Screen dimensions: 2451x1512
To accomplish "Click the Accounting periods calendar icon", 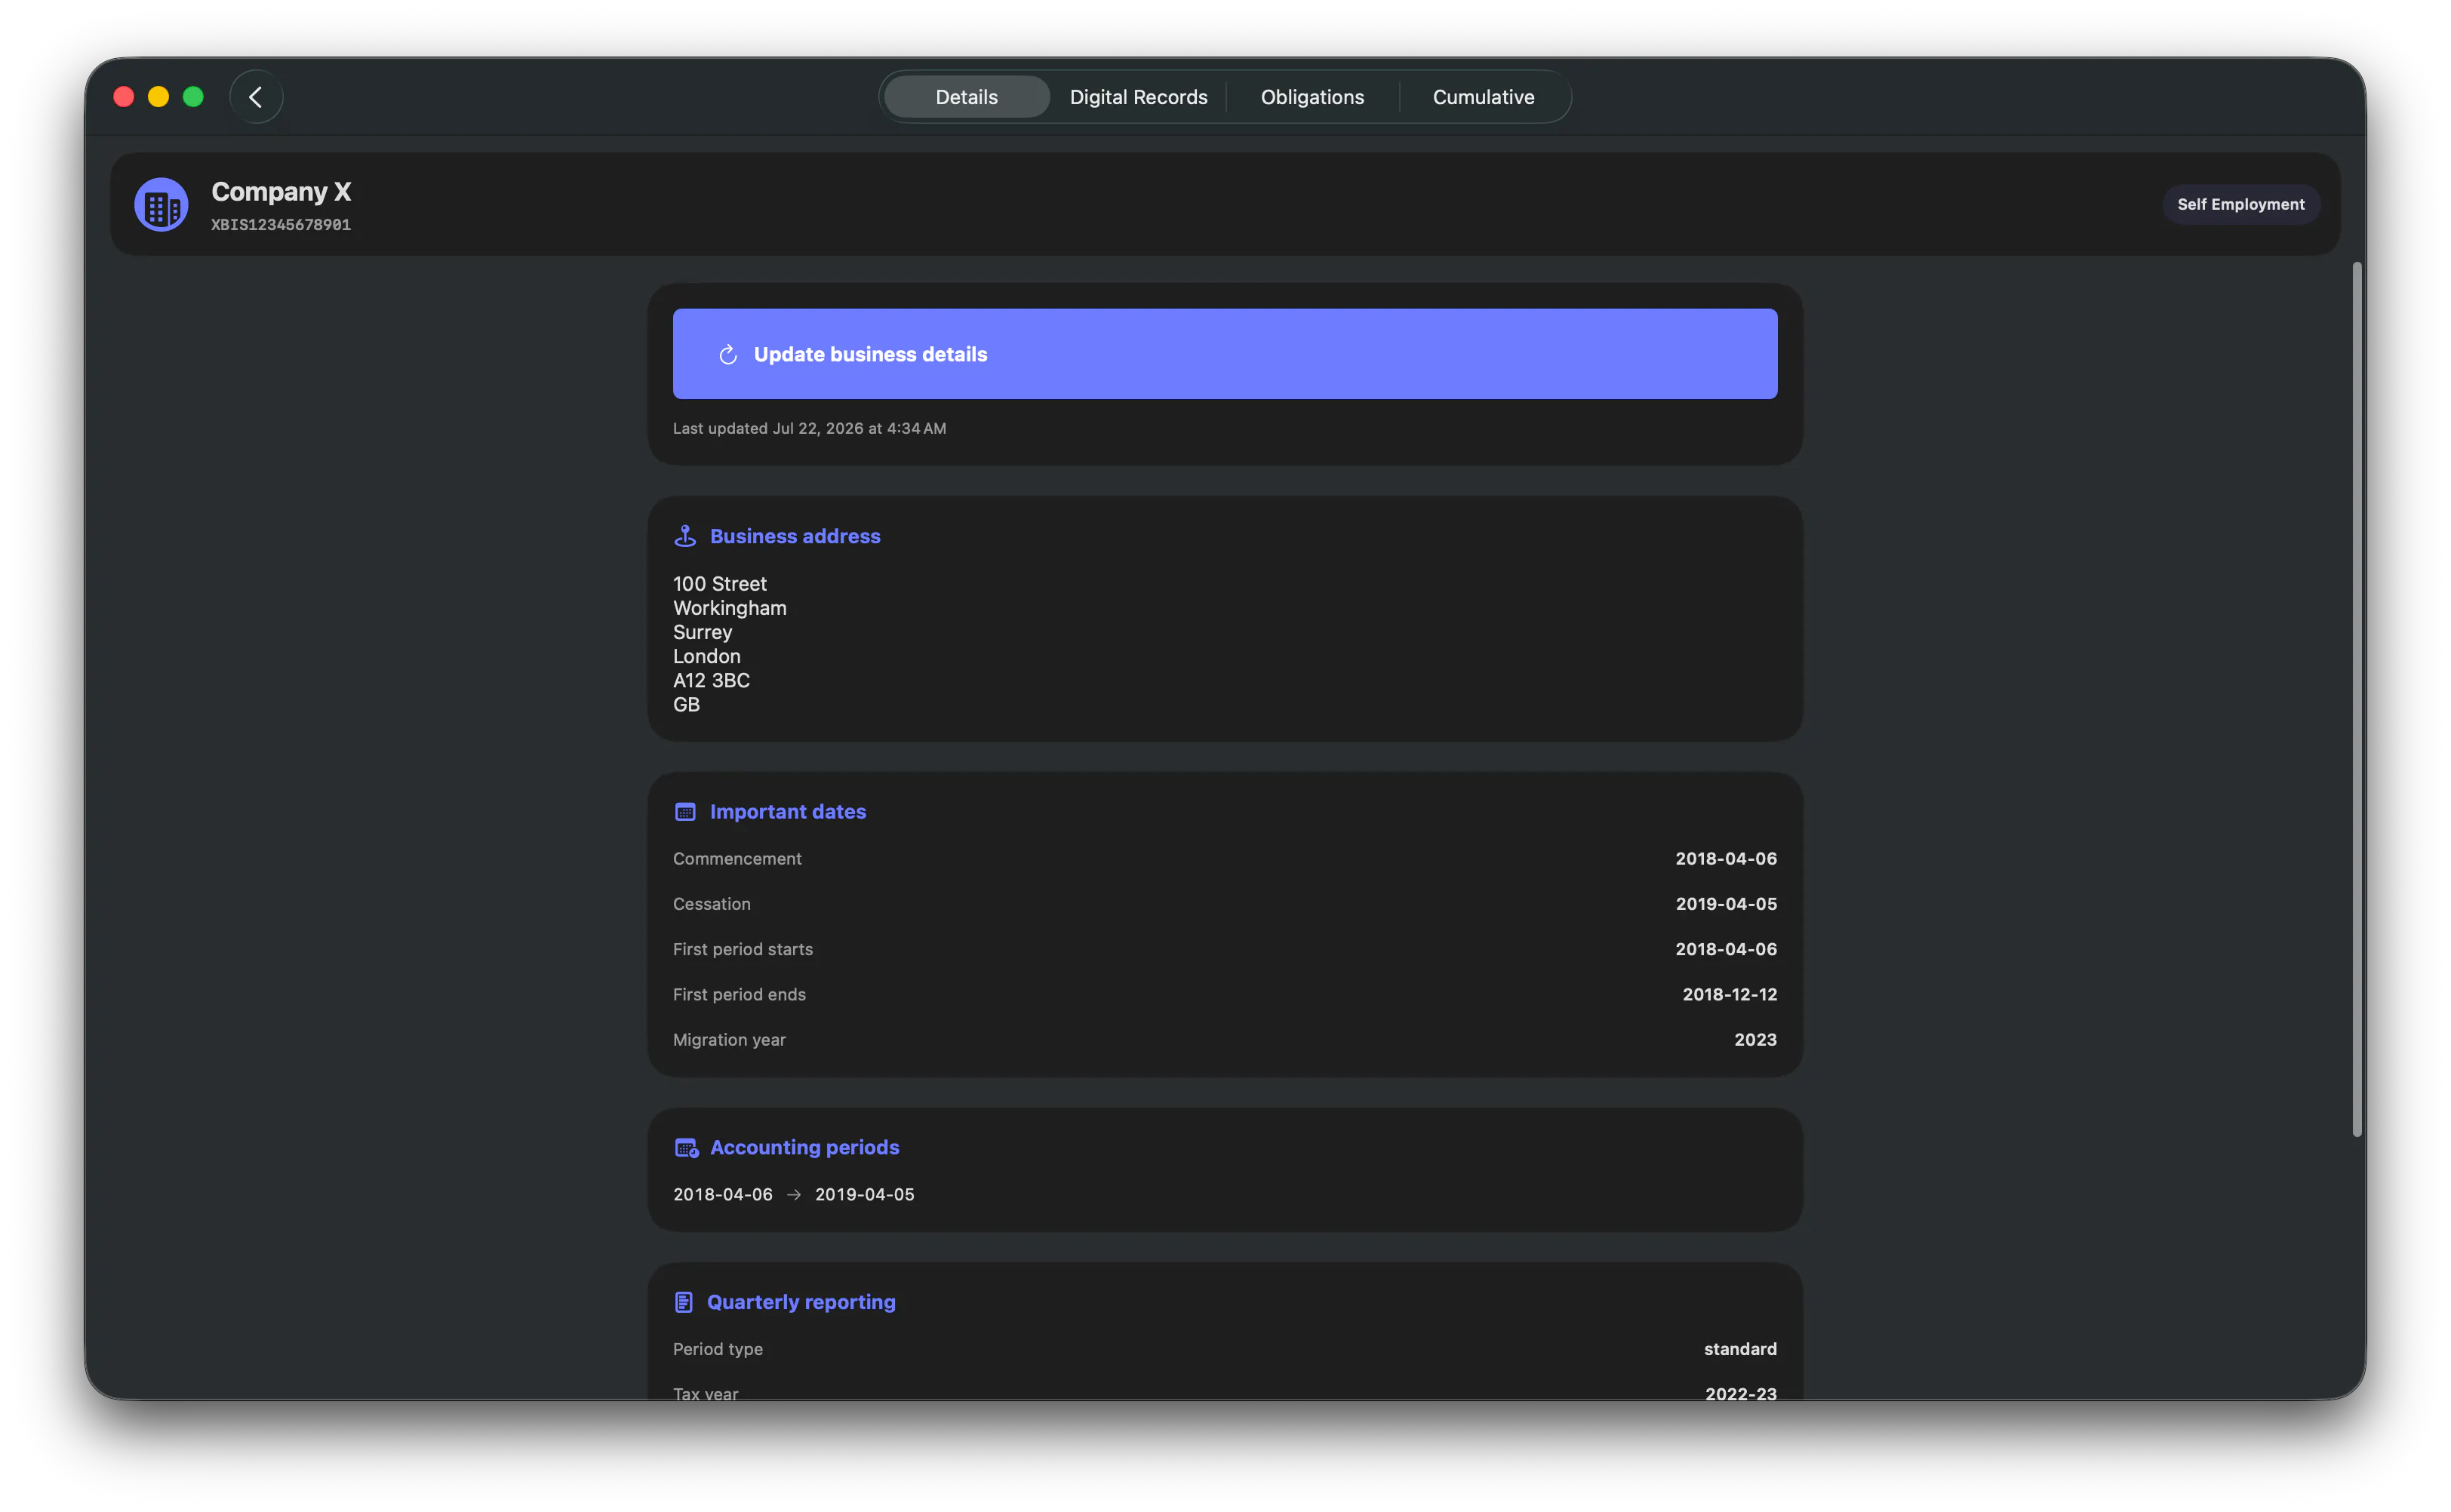I will (x=686, y=1148).
